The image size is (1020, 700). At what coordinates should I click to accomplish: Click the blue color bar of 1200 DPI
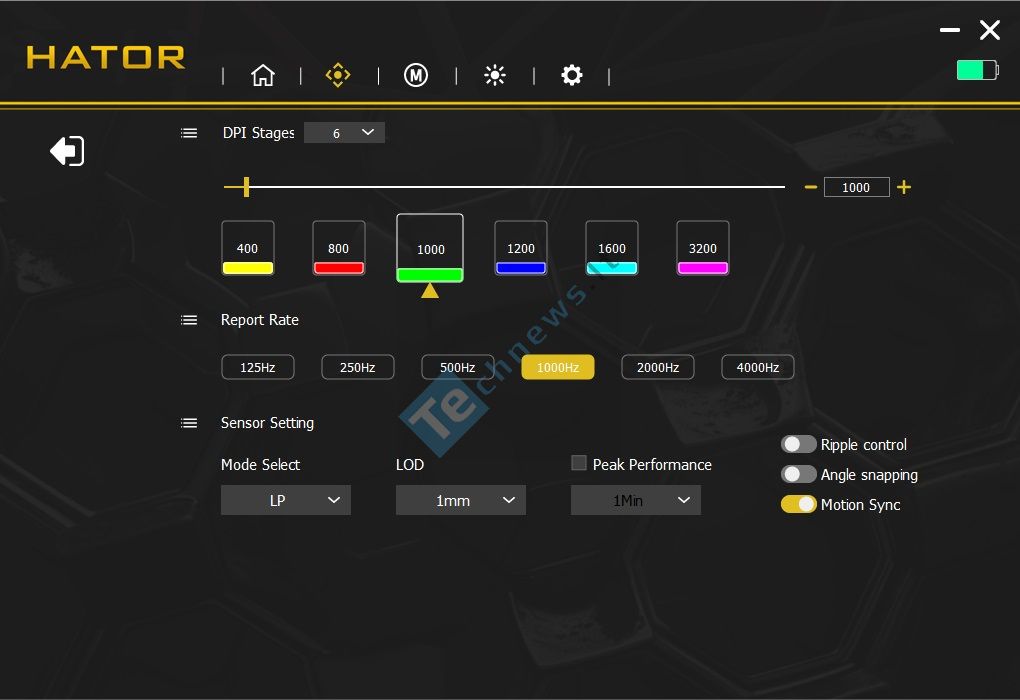[x=520, y=268]
